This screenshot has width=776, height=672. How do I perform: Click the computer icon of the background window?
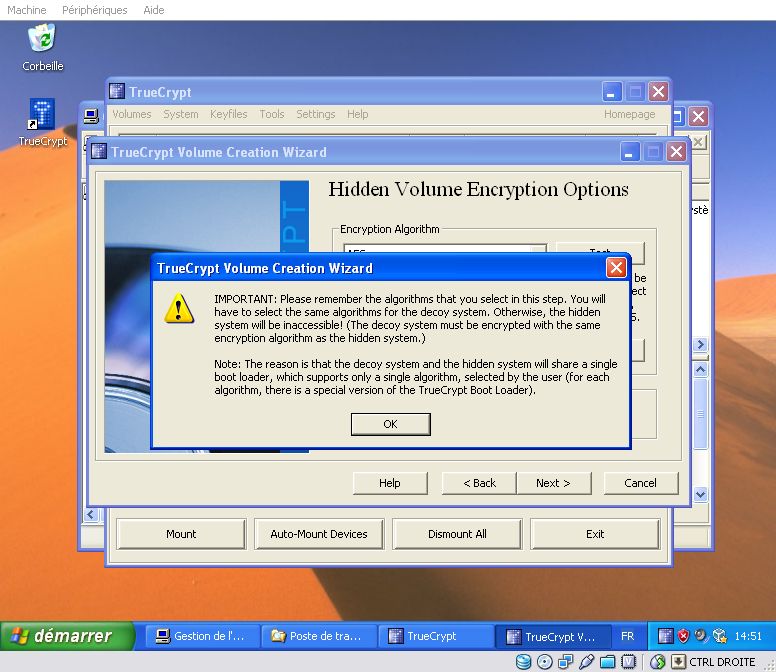pyautogui.click(x=91, y=117)
